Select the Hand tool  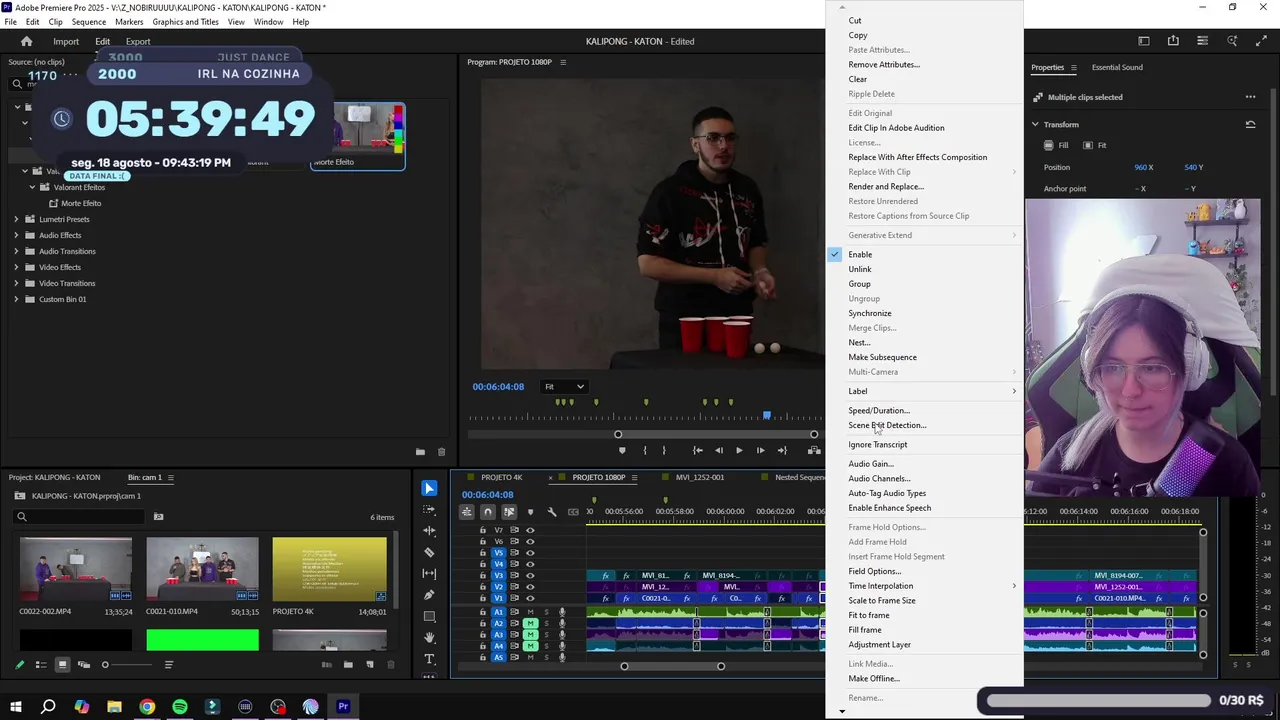(429, 637)
